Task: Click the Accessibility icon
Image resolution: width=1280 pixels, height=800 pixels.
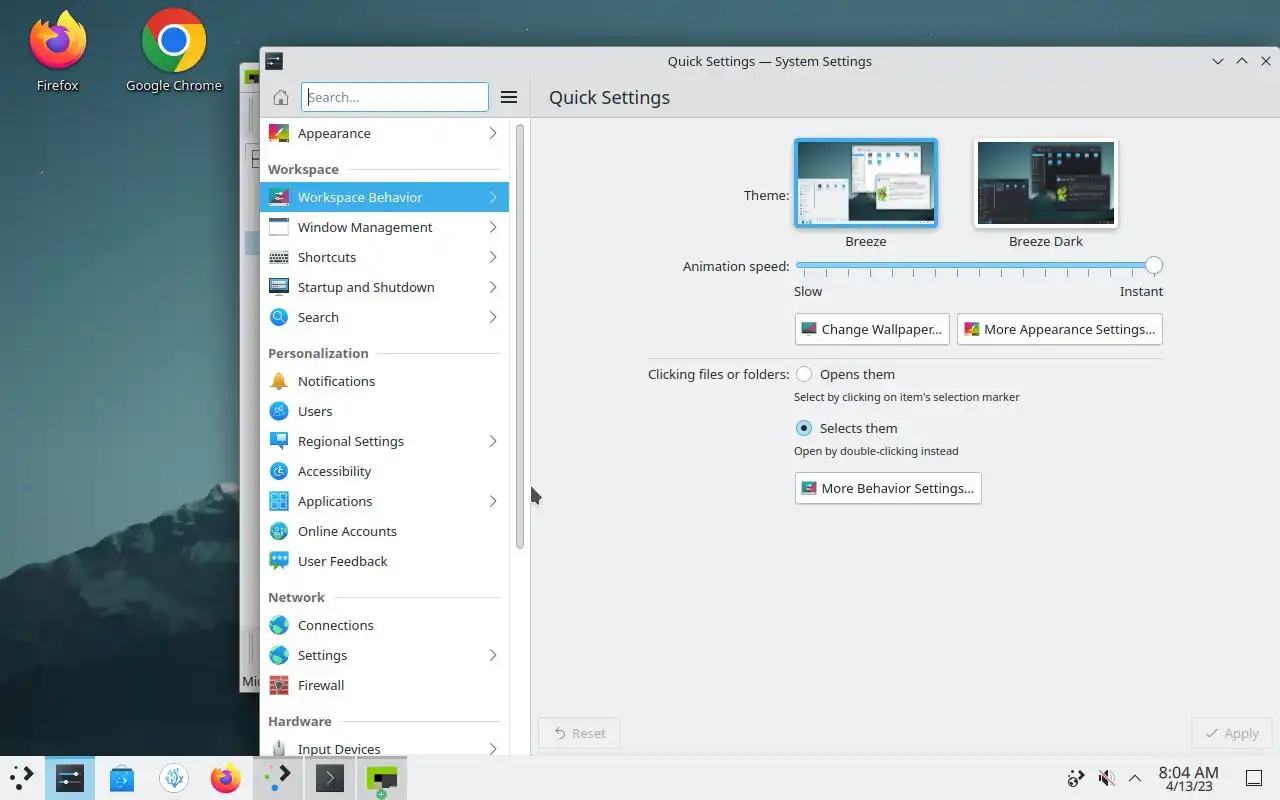Action: point(279,471)
